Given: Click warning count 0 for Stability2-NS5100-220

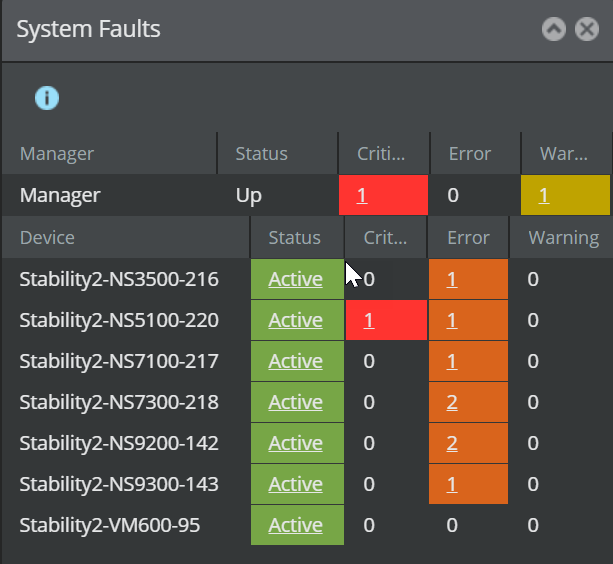Looking at the screenshot, I should point(533,320).
